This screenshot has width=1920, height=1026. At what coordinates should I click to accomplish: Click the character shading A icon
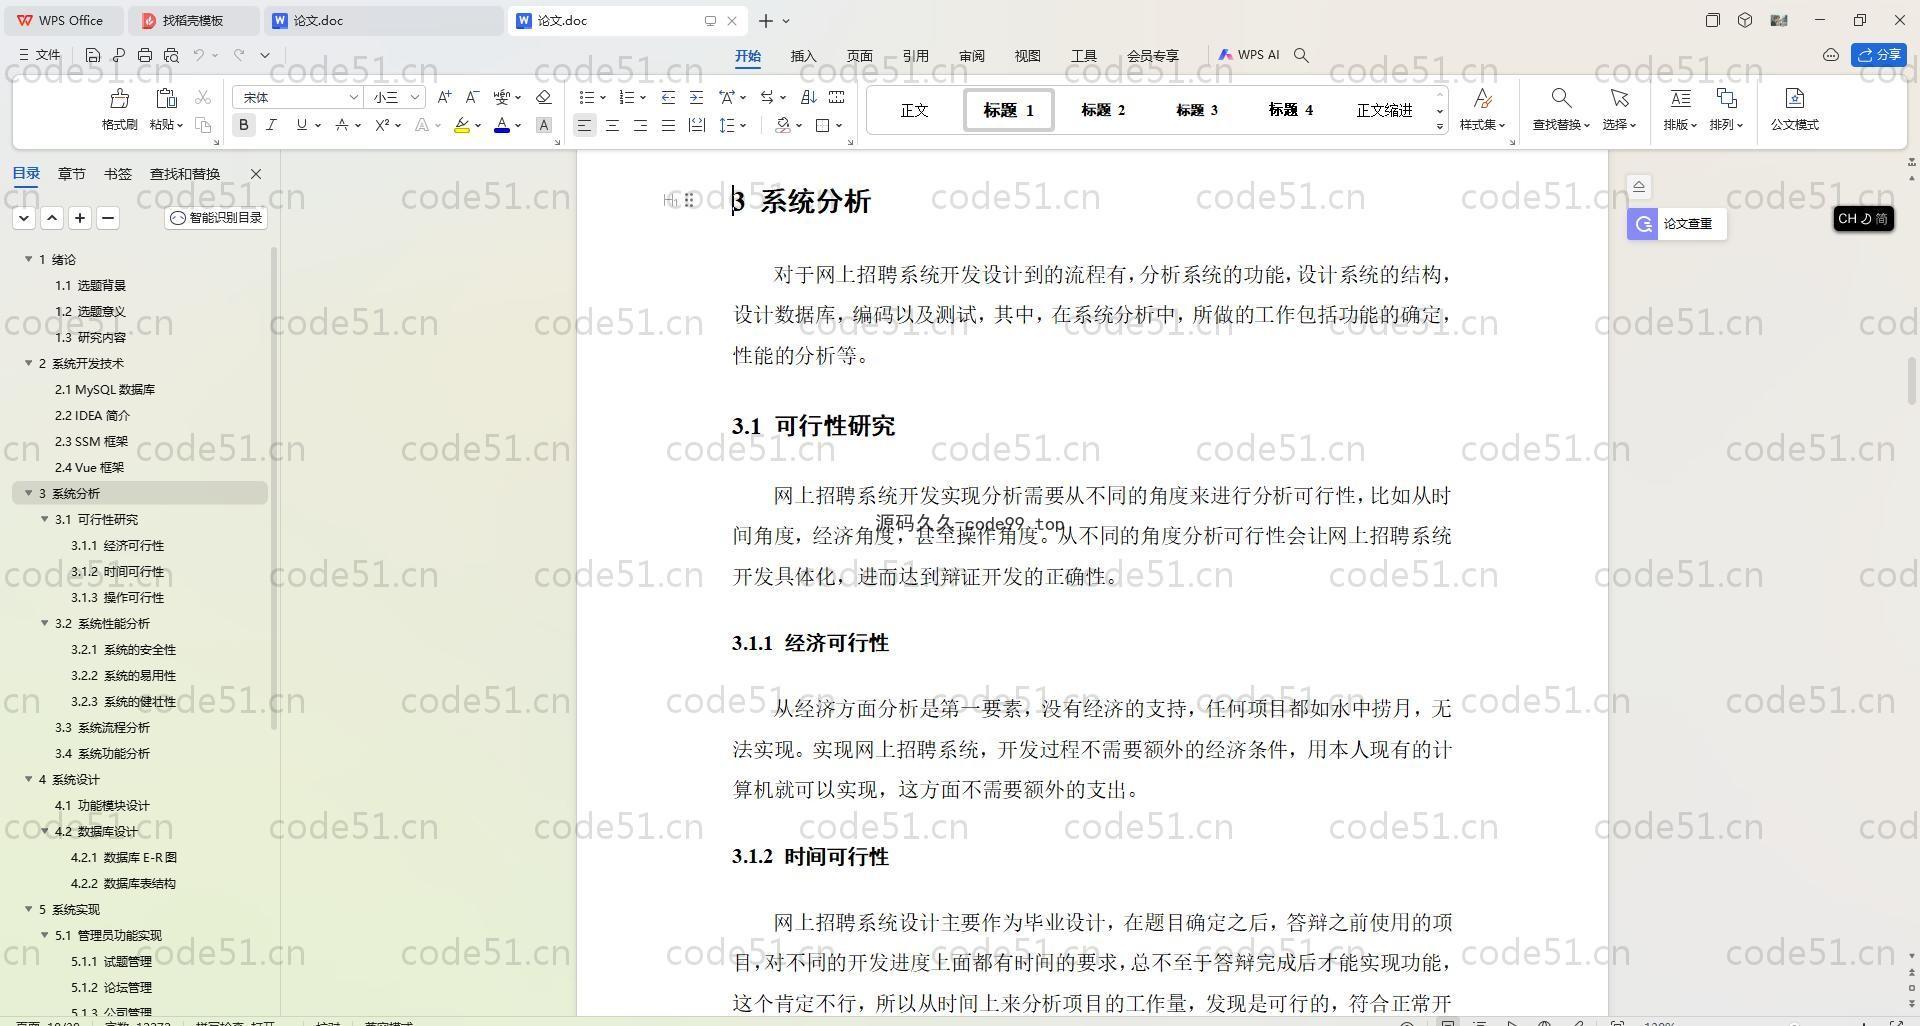coord(543,125)
